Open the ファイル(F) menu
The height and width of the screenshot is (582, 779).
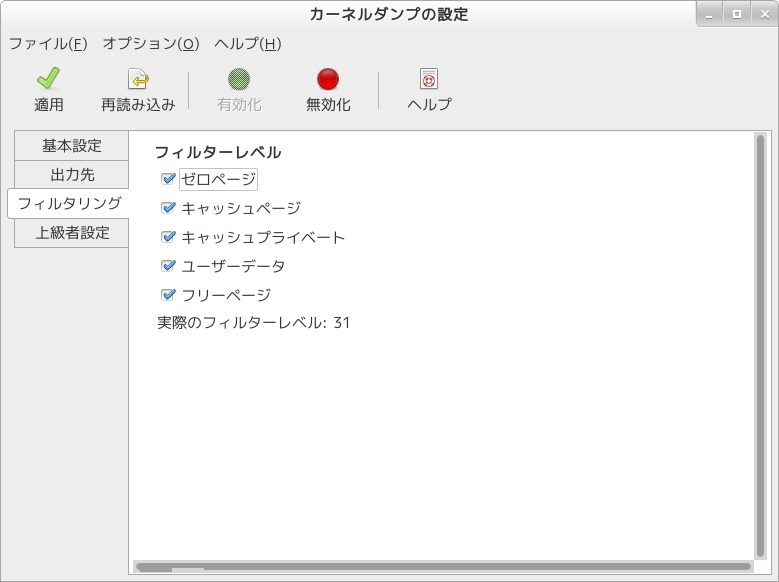tap(48, 44)
